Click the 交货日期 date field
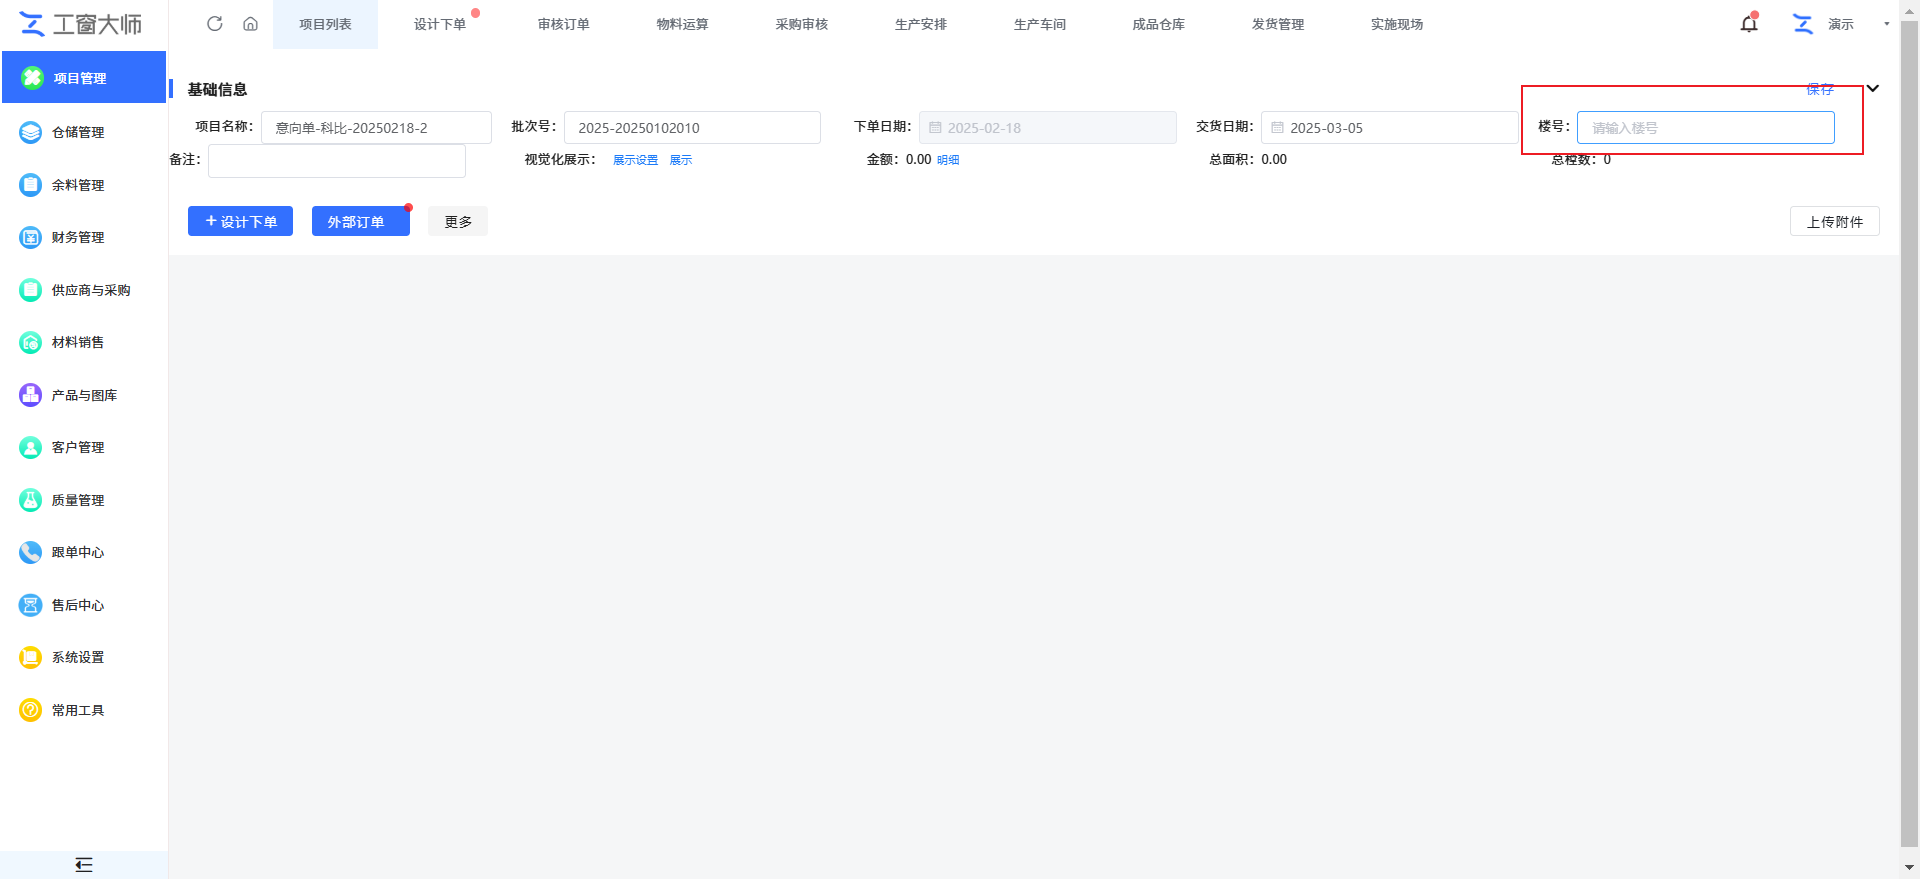The image size is (1920, 879). click(1390, 128)
